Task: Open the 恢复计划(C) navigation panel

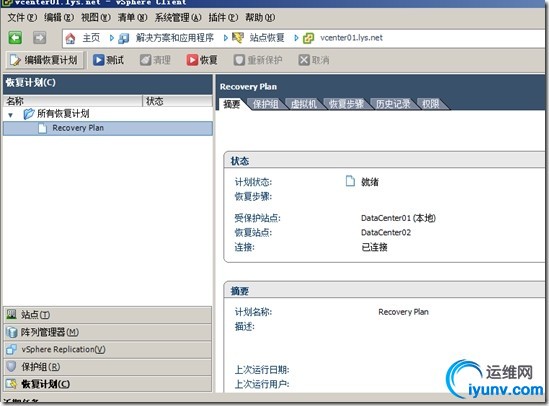Action: [x=107, y=384]
